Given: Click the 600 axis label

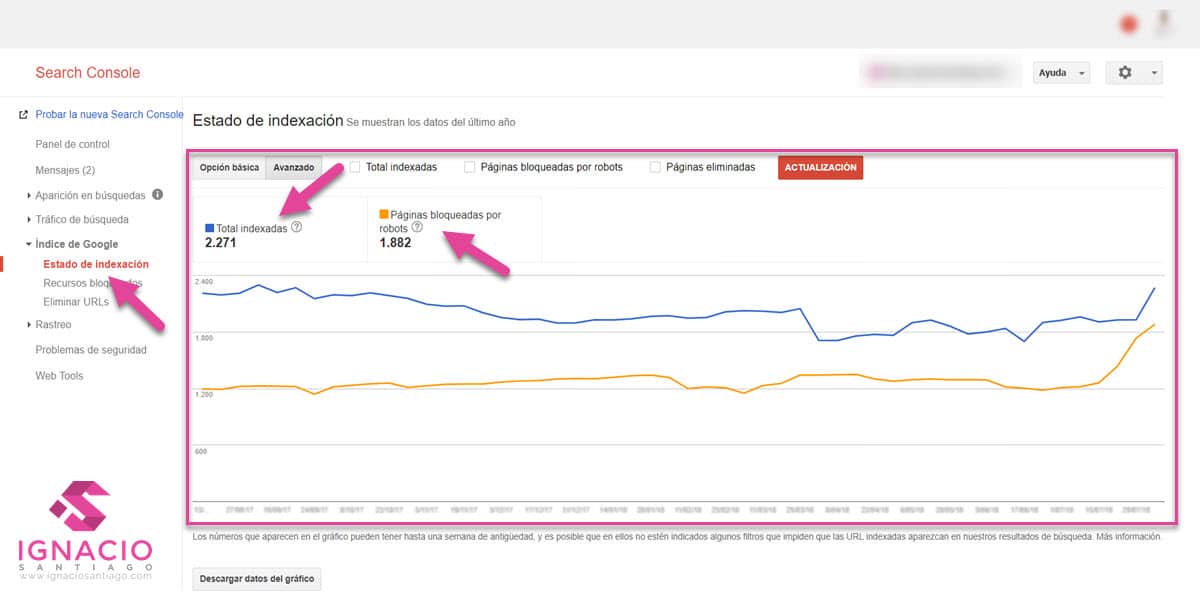Looking at the screenshot, I should click(x=200, y=451).
